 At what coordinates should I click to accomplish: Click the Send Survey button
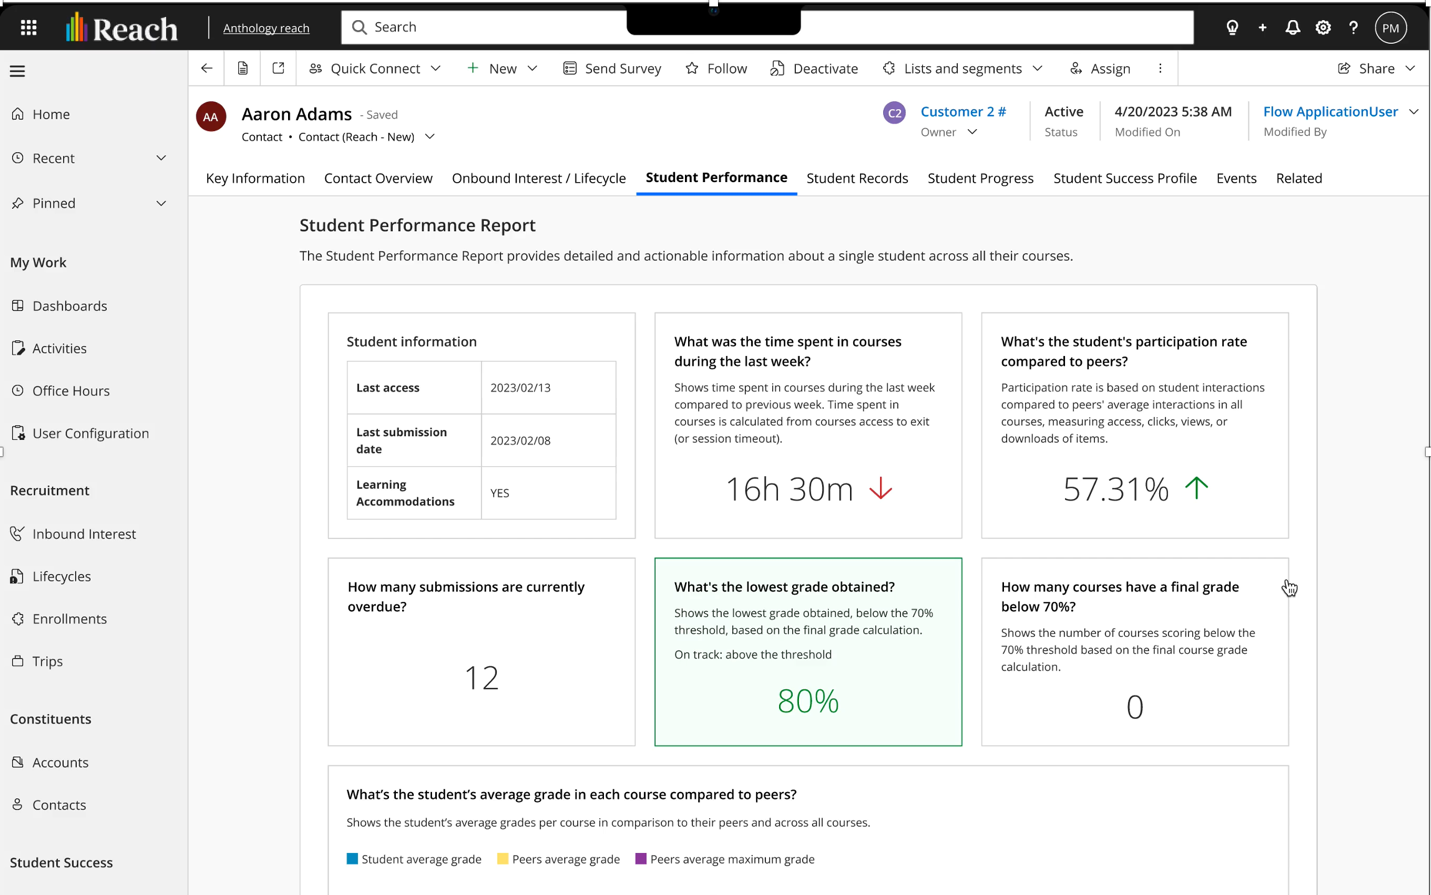(612, 68)
